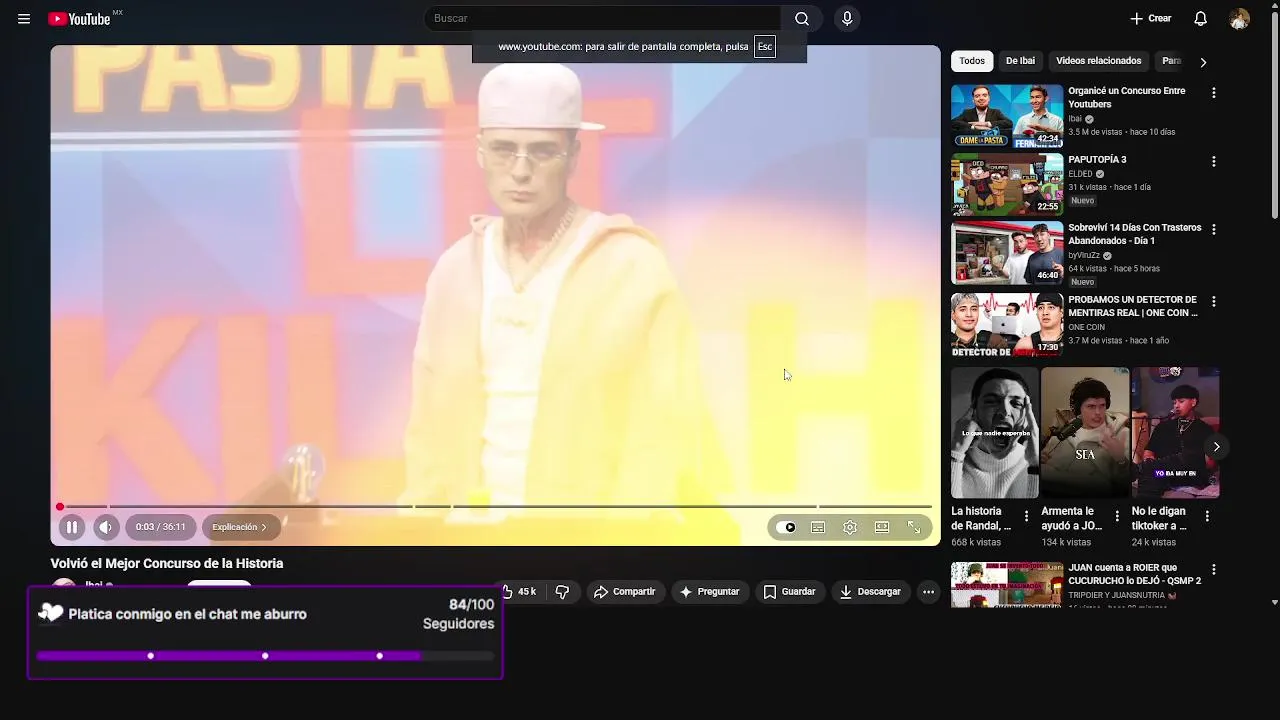Toggle subtitles in the player
Screen dimensions: 1280x720
point(818,527)
